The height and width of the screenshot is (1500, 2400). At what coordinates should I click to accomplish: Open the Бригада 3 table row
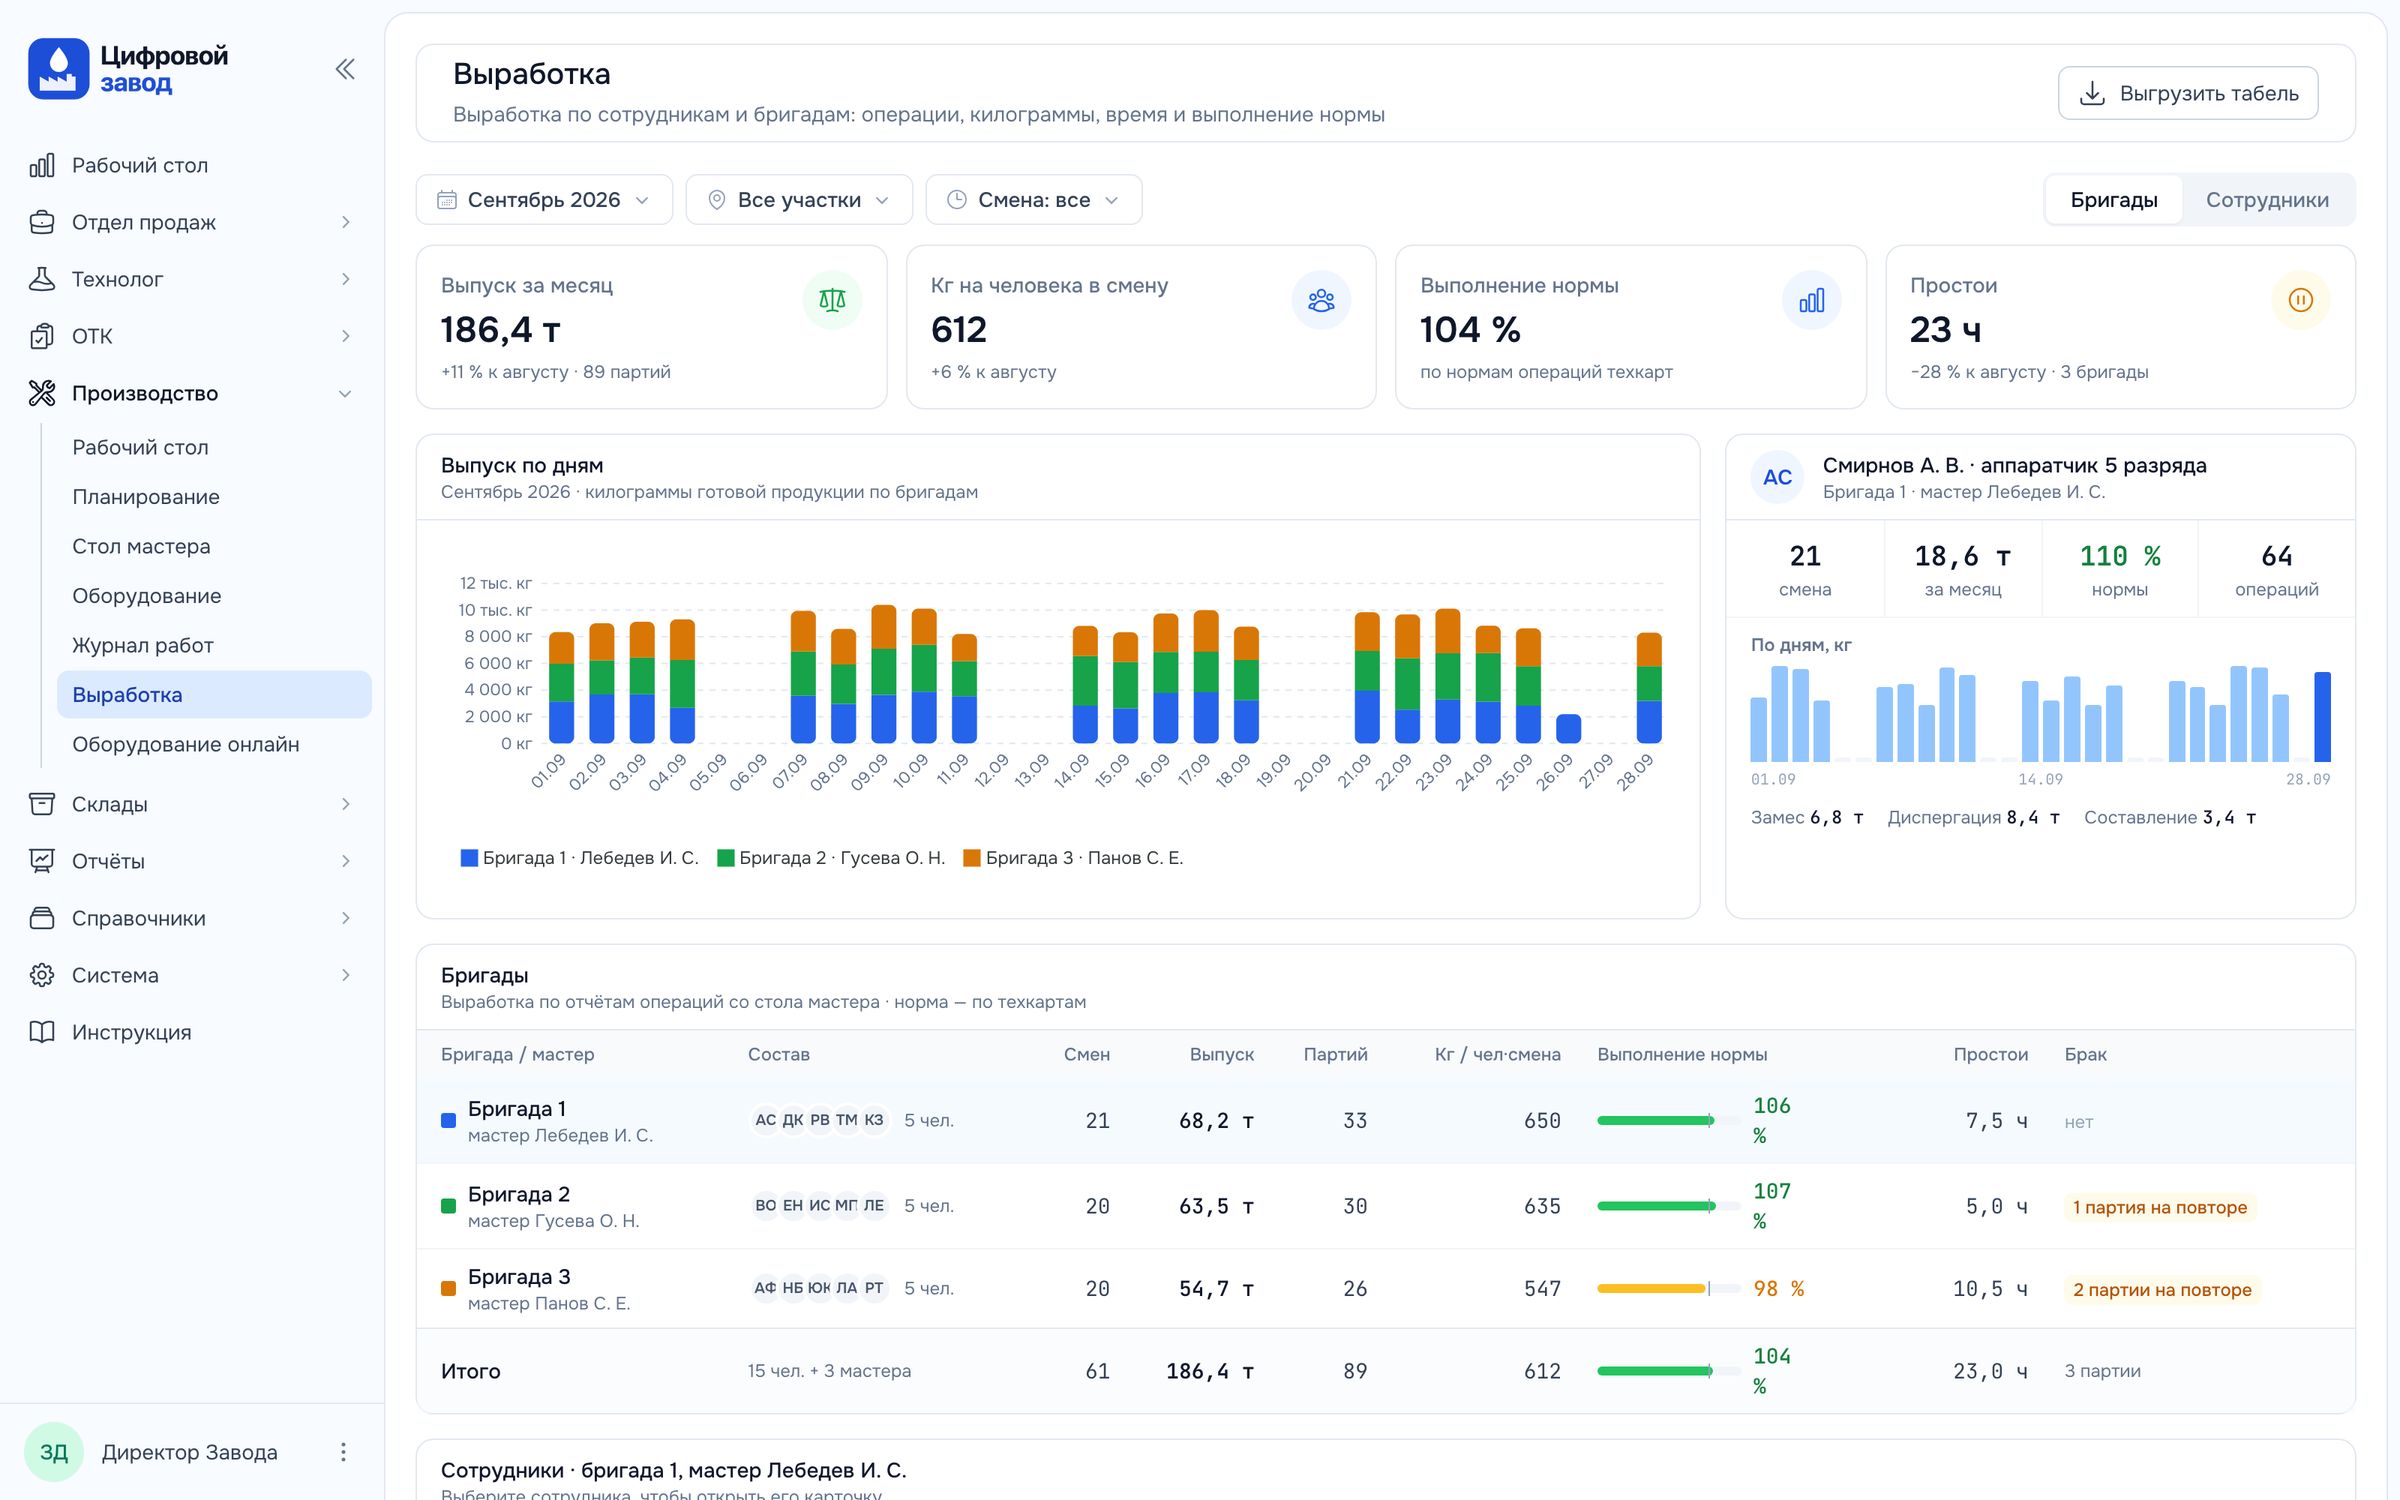1385,1289
